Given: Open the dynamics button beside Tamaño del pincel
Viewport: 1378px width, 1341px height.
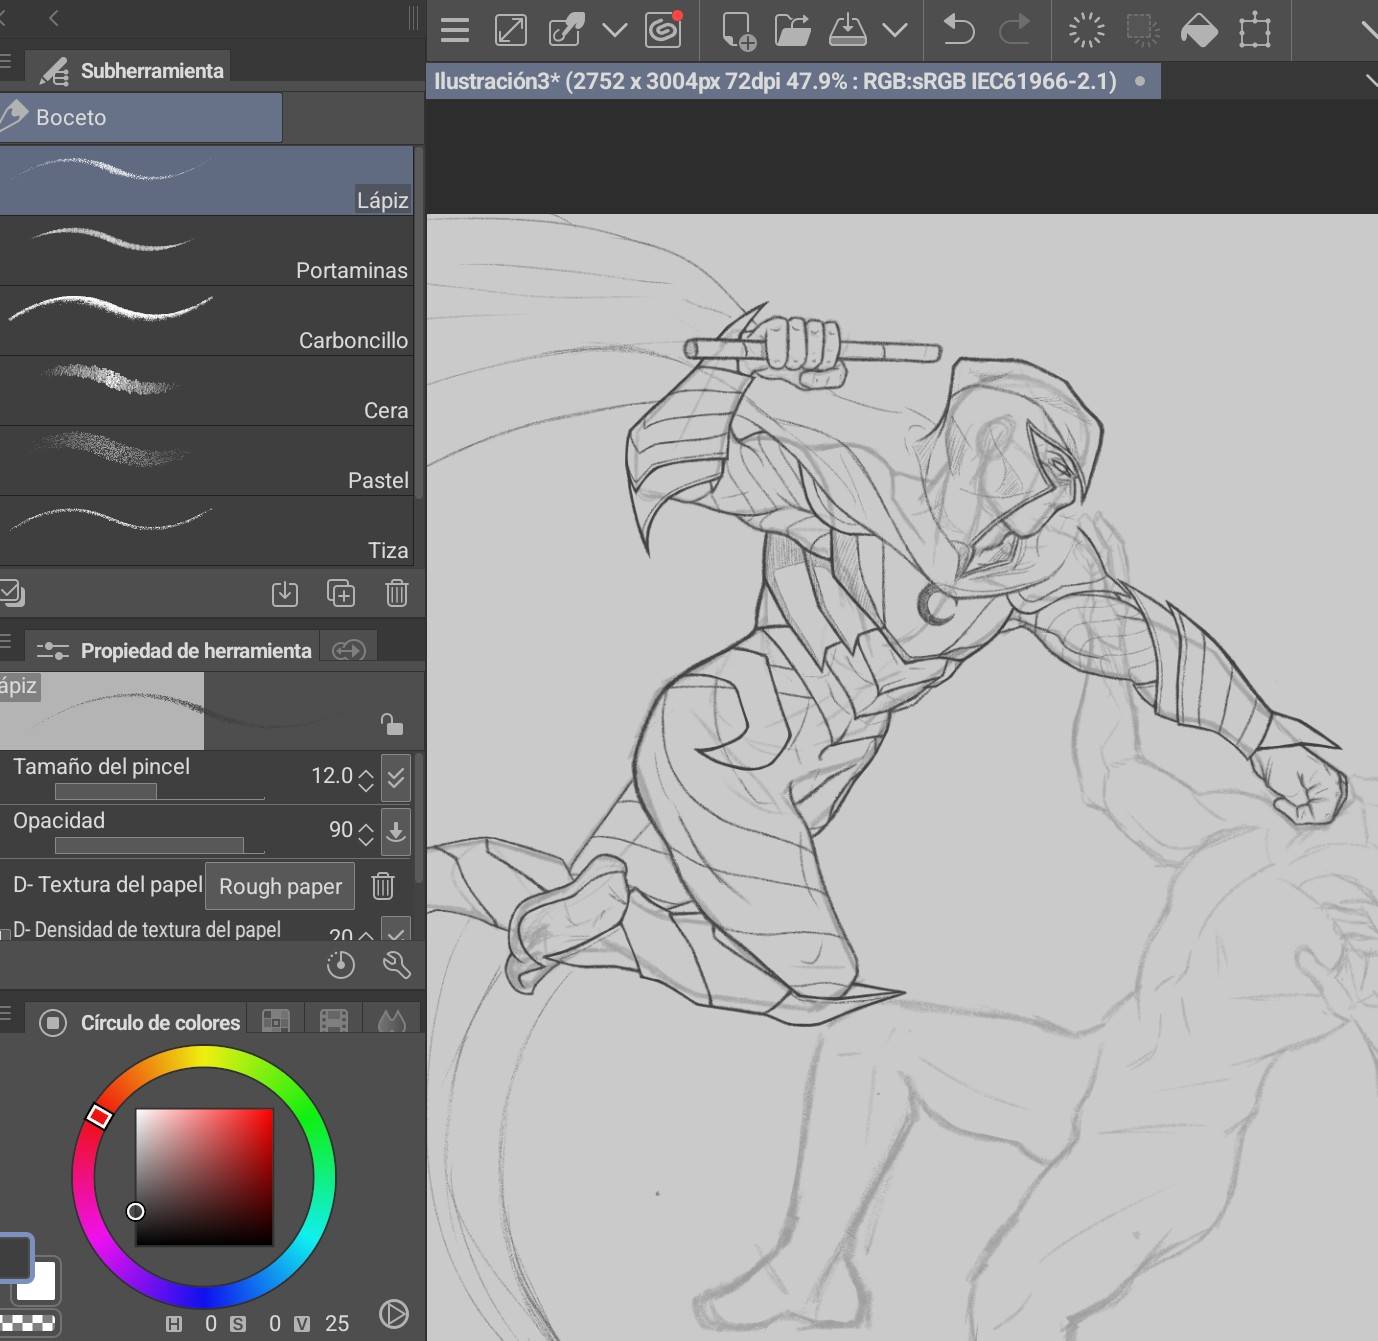Looking at the screenshot, I should pyautogui.click(x=396, y=778).
